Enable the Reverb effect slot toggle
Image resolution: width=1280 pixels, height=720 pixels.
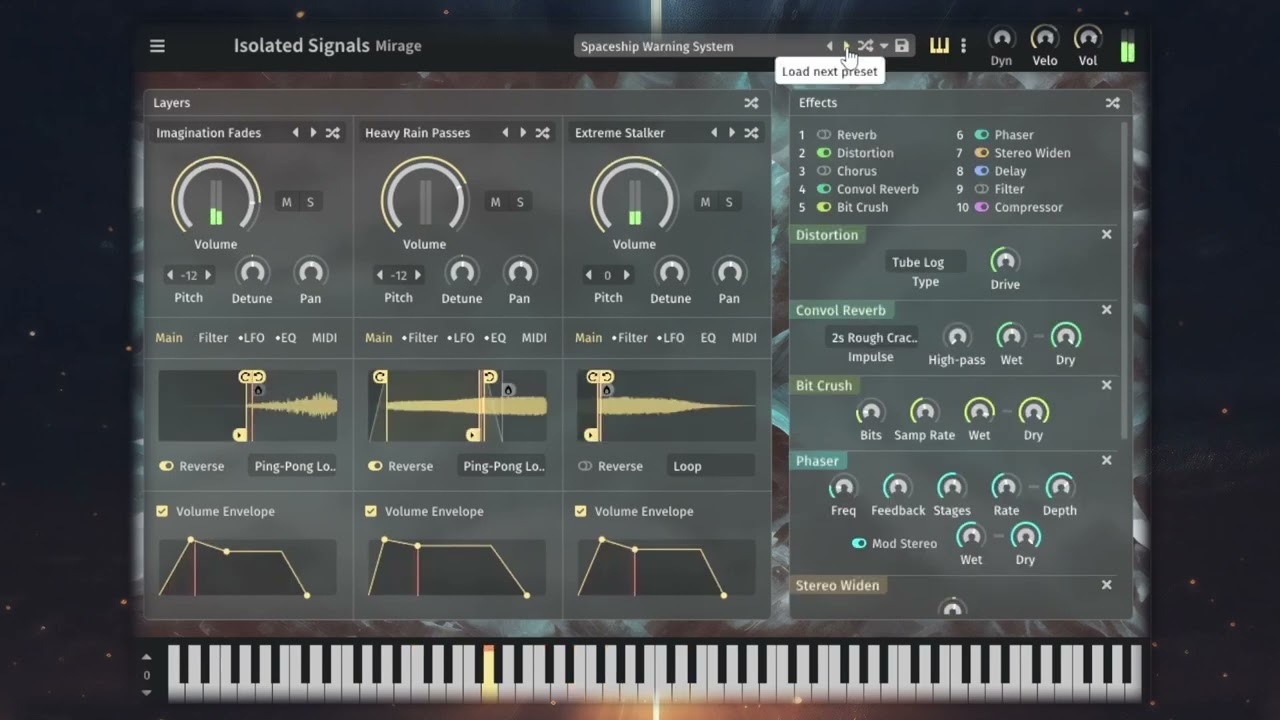click(x=824, y=135)
